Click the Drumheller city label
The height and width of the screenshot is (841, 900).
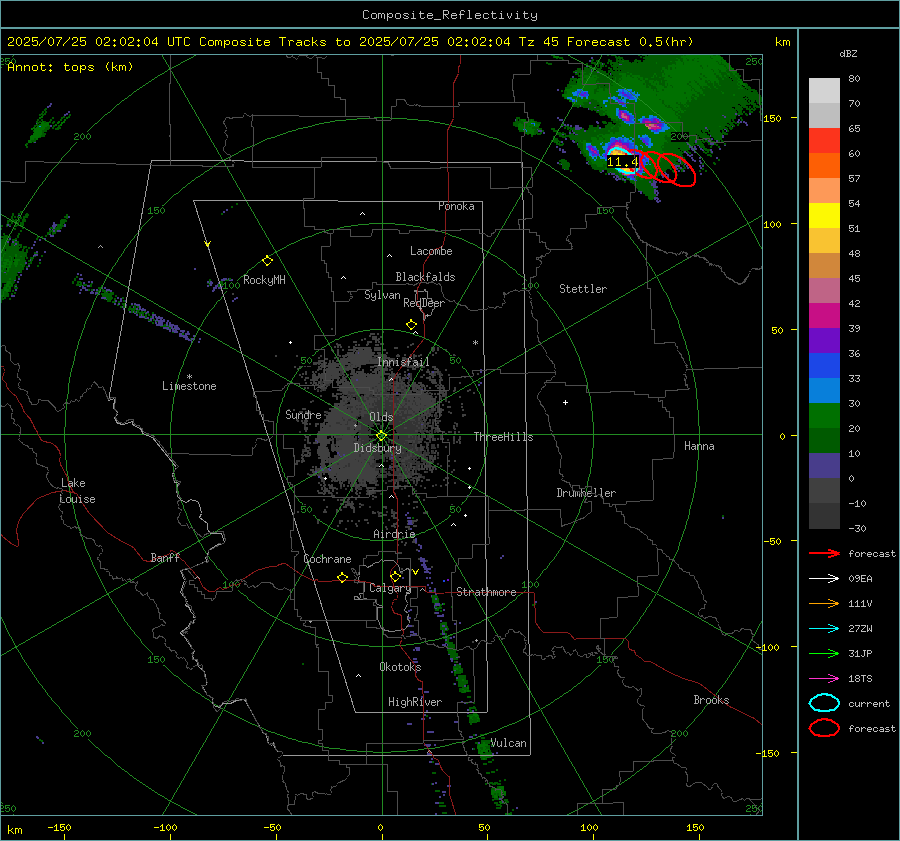click(586, 493)
